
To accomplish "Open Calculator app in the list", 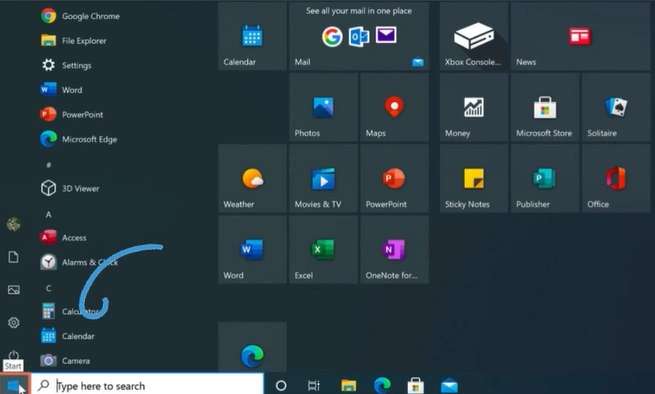I will pos(70,311).
